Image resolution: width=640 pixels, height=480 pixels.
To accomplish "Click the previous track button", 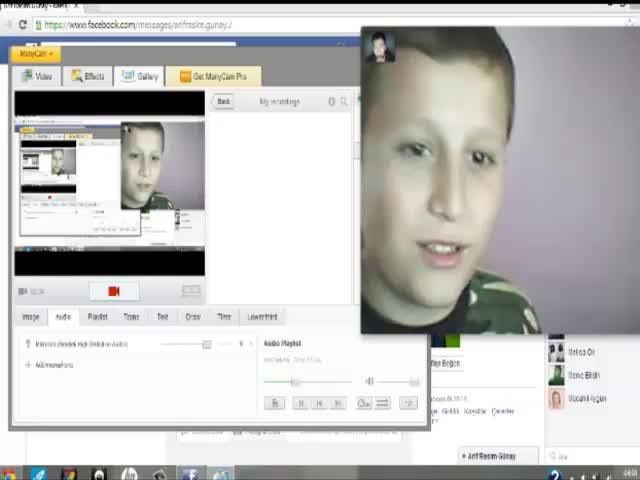I will (x=319, y=403).
